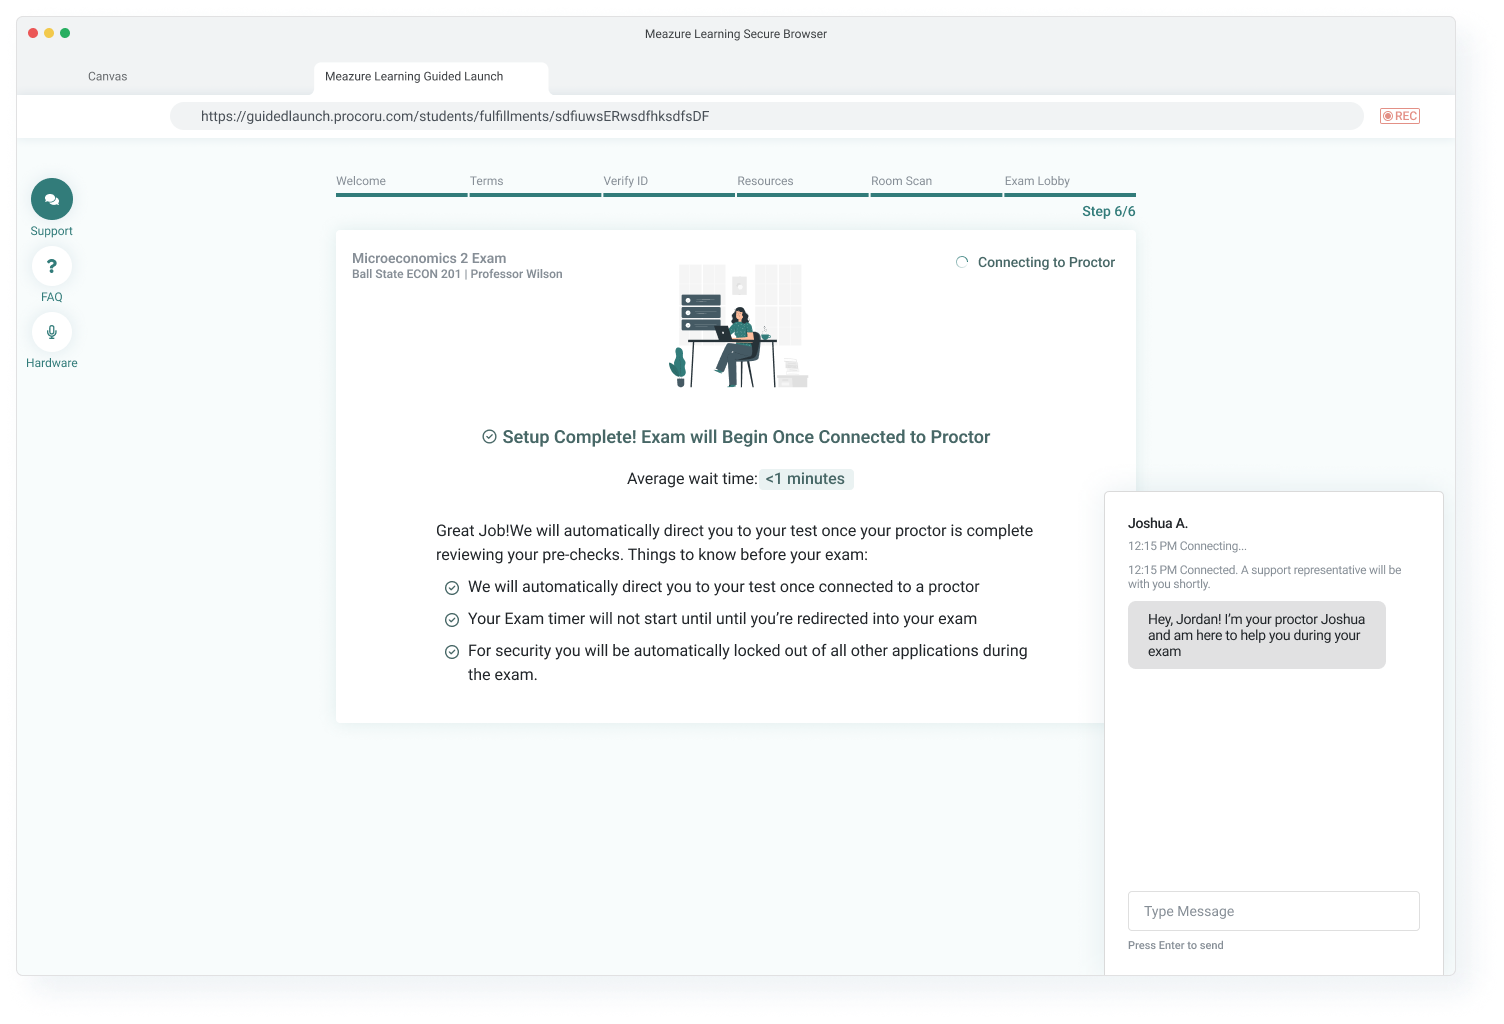Click checkmark next to Exam timer item
The image size is (1504, 1024).
click(x=452, y=620)
